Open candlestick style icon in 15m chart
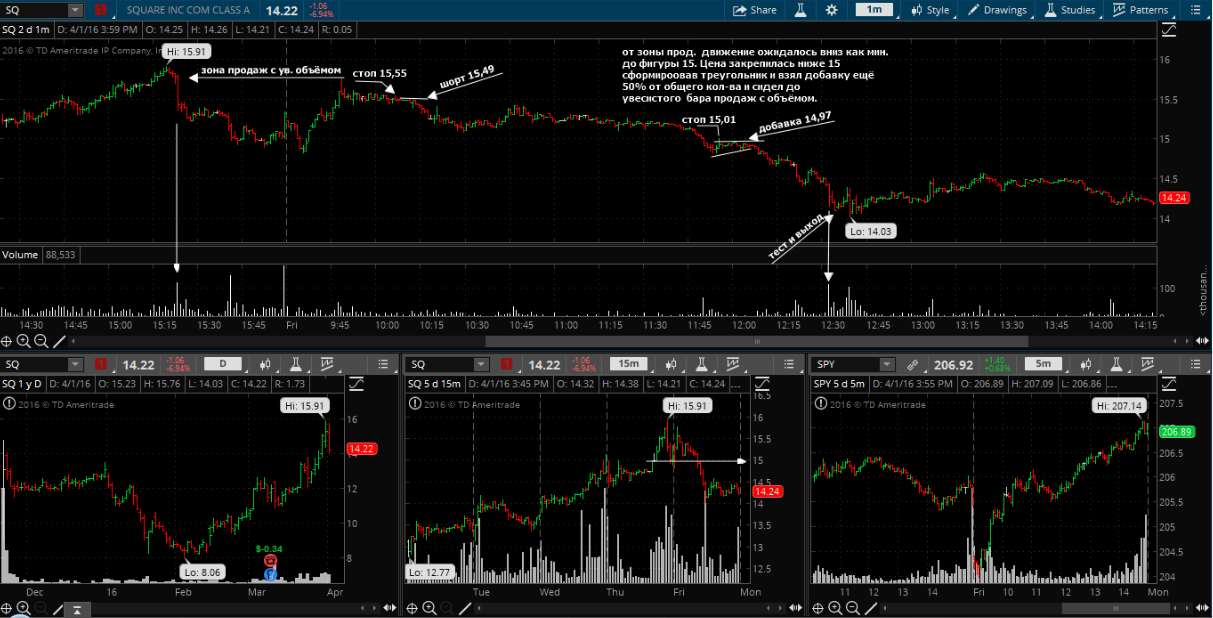Image resolution: width=1213 pixels, height=618 pixels. 672,365
